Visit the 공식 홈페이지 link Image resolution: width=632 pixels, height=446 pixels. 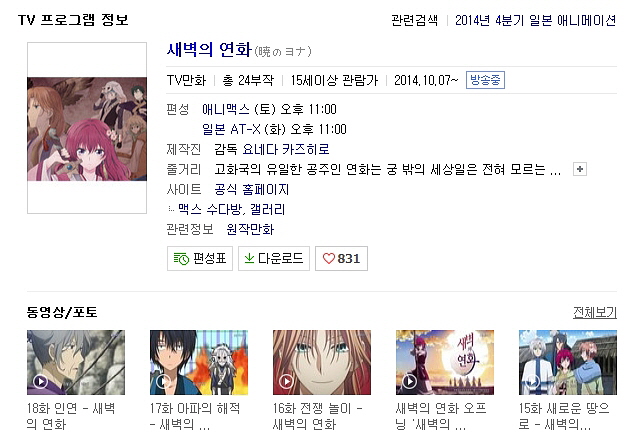(x=252, y=189)
